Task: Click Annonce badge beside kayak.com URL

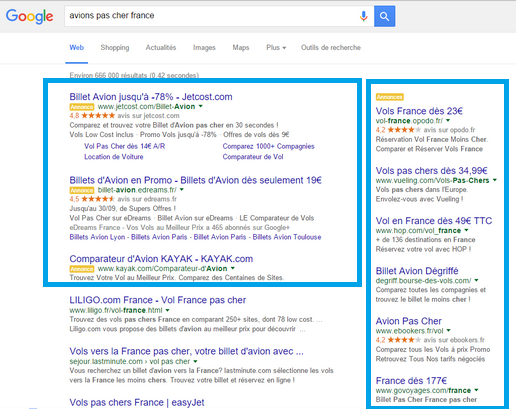Action: coord(82,269)
